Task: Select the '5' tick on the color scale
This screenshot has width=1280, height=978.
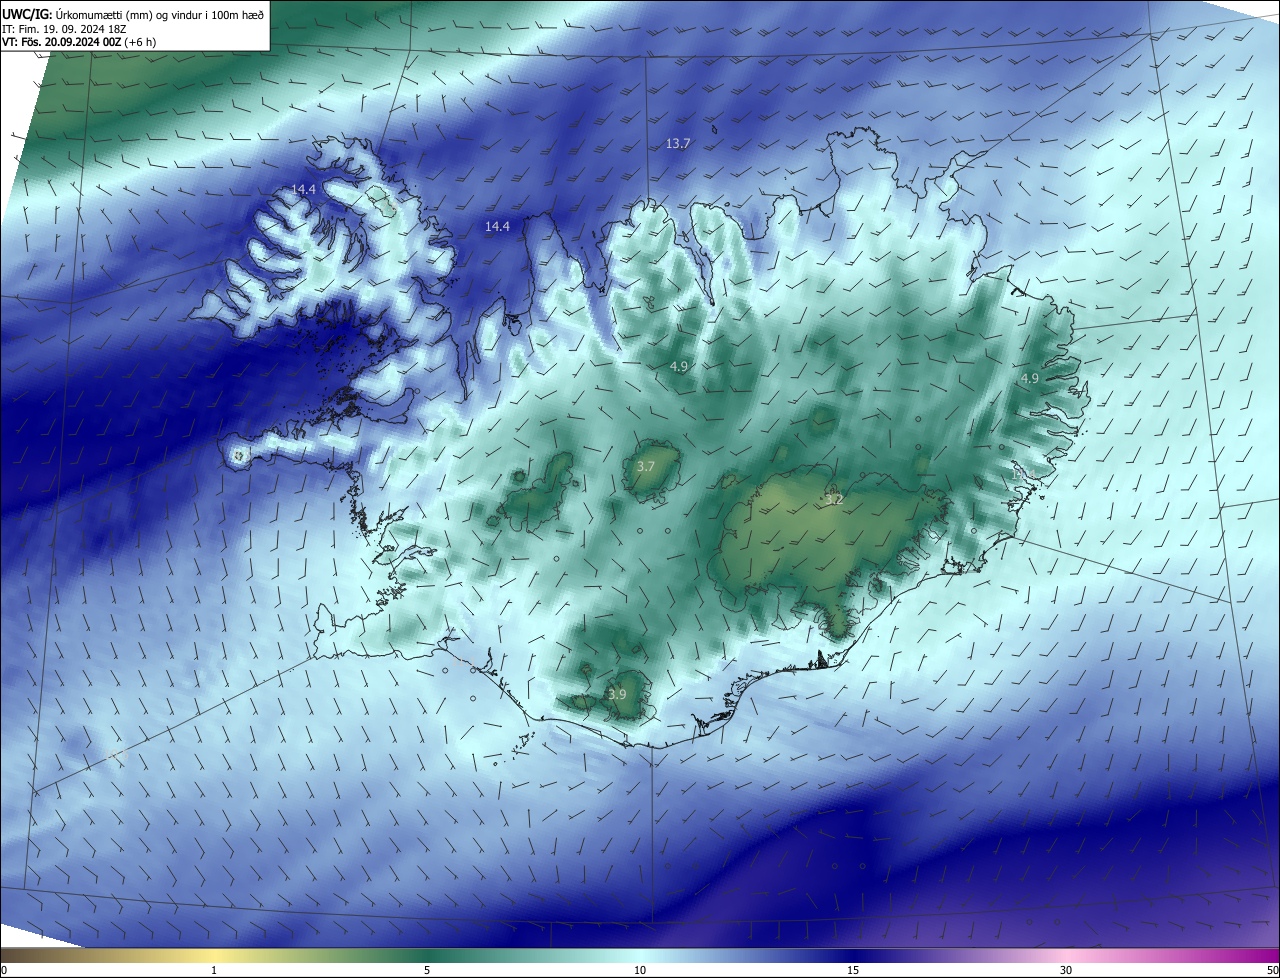Action: click(x=427, y=970)
